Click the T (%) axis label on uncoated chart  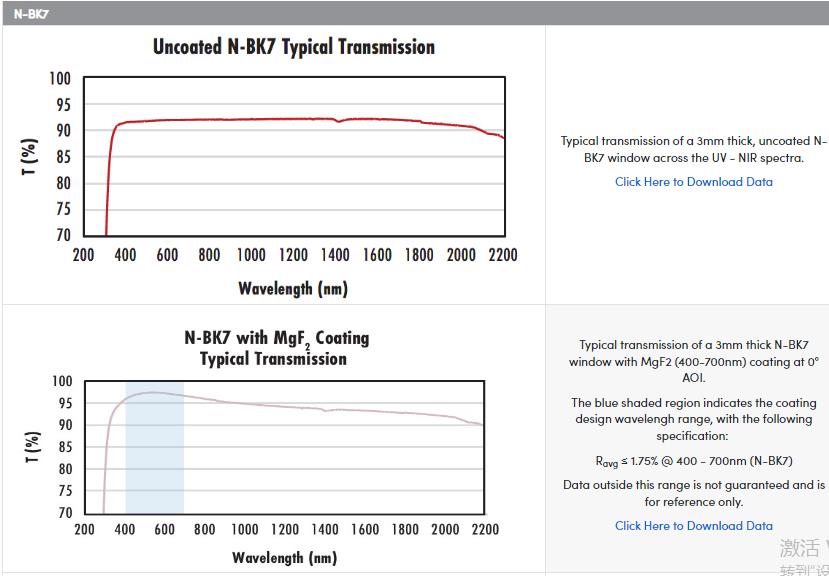31,157
